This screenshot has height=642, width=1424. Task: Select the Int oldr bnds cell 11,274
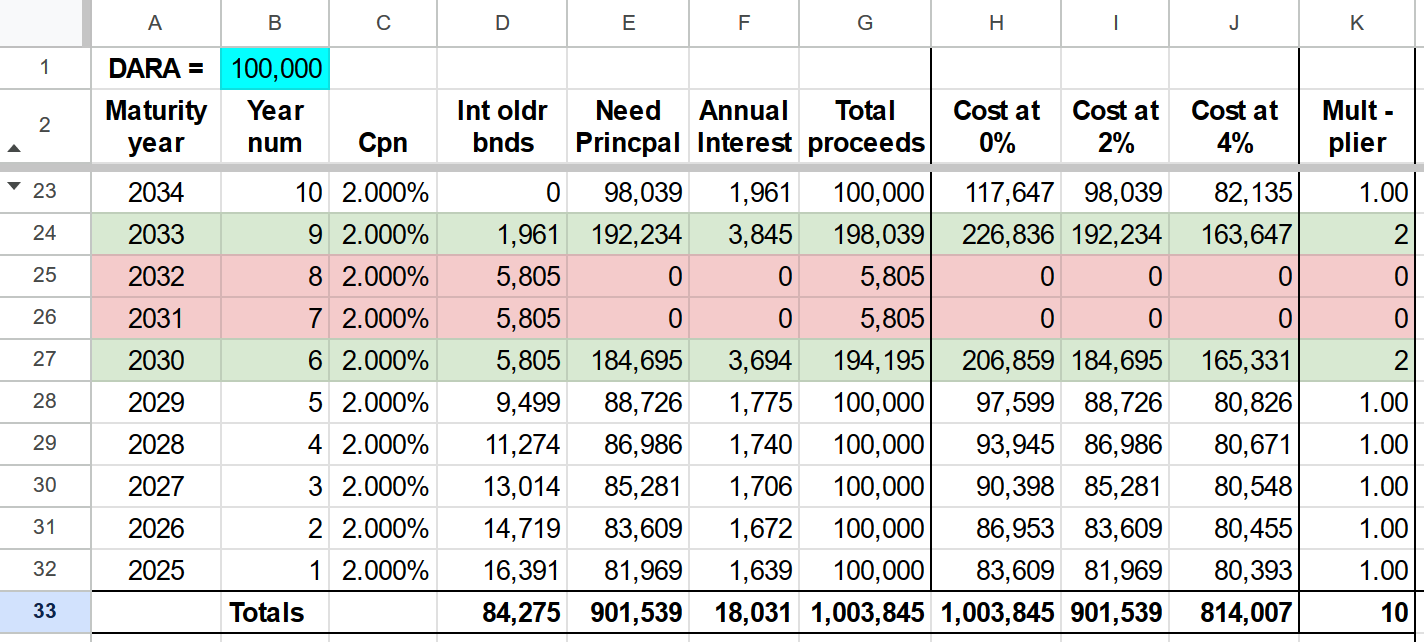coord(502,444)
